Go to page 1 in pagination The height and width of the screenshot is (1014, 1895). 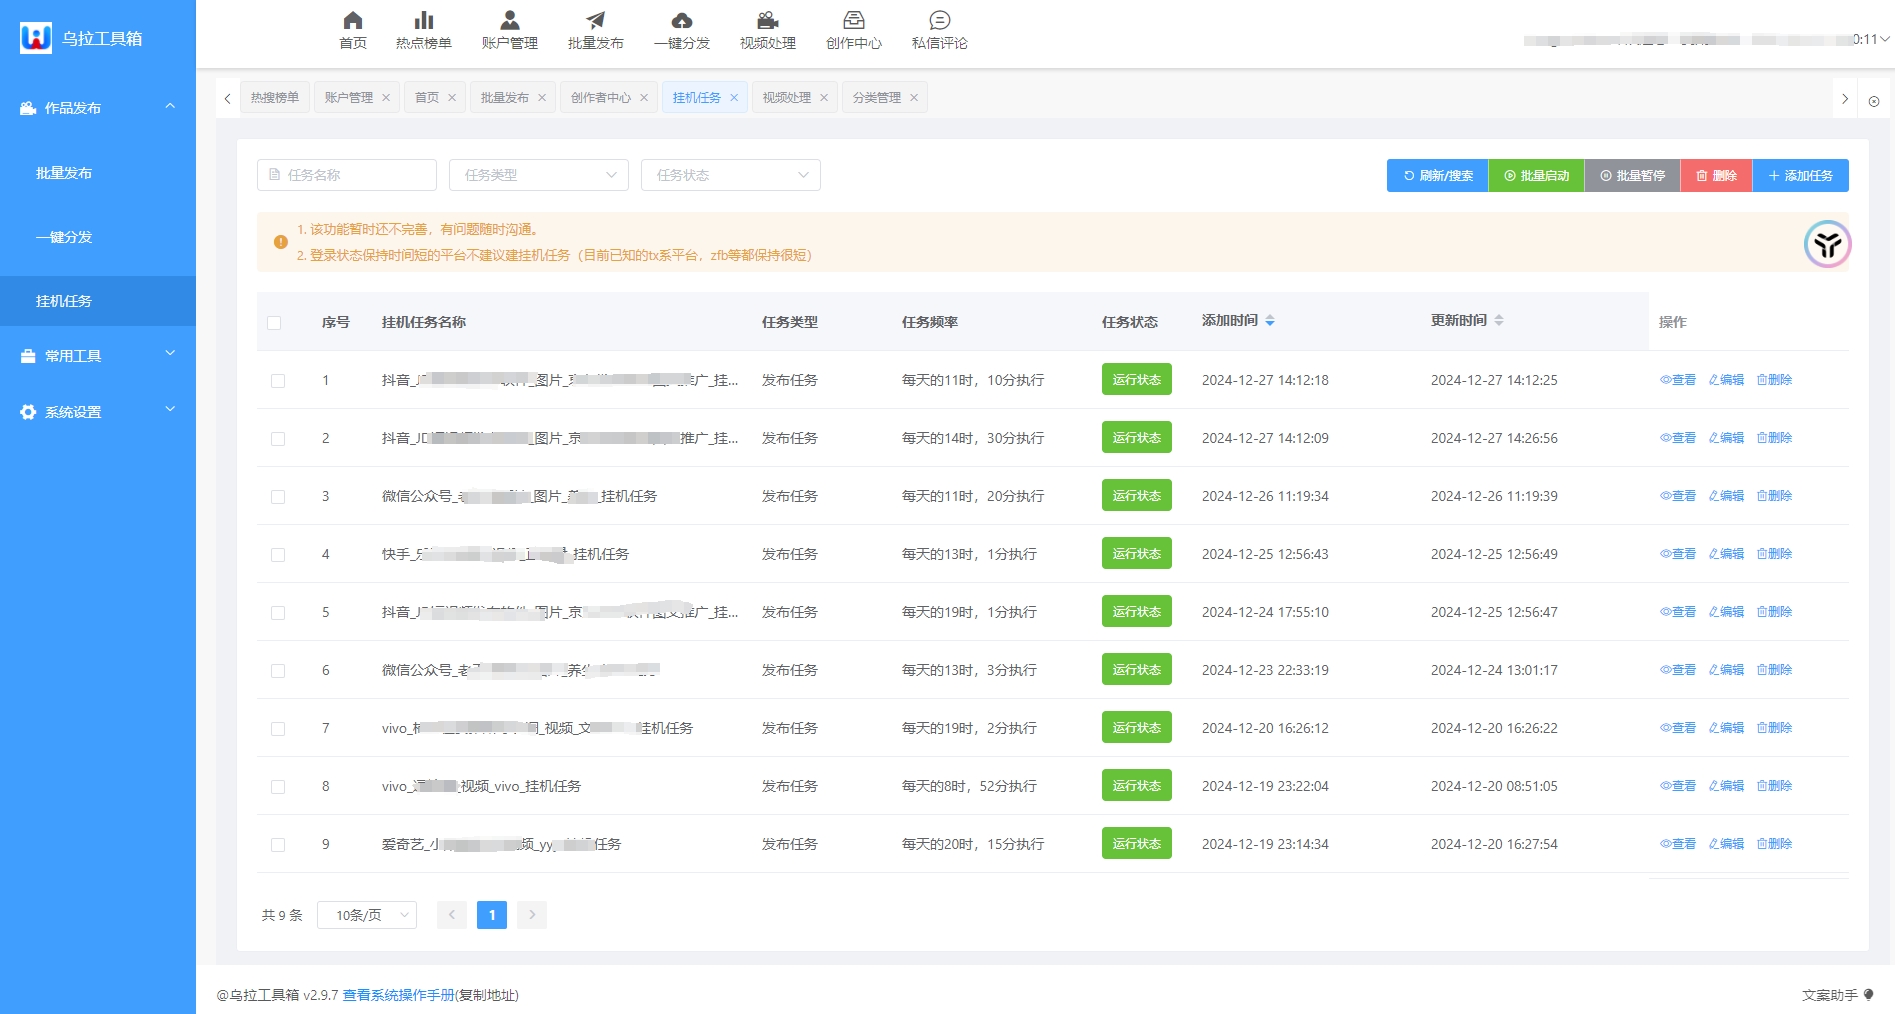pos(492,915)
